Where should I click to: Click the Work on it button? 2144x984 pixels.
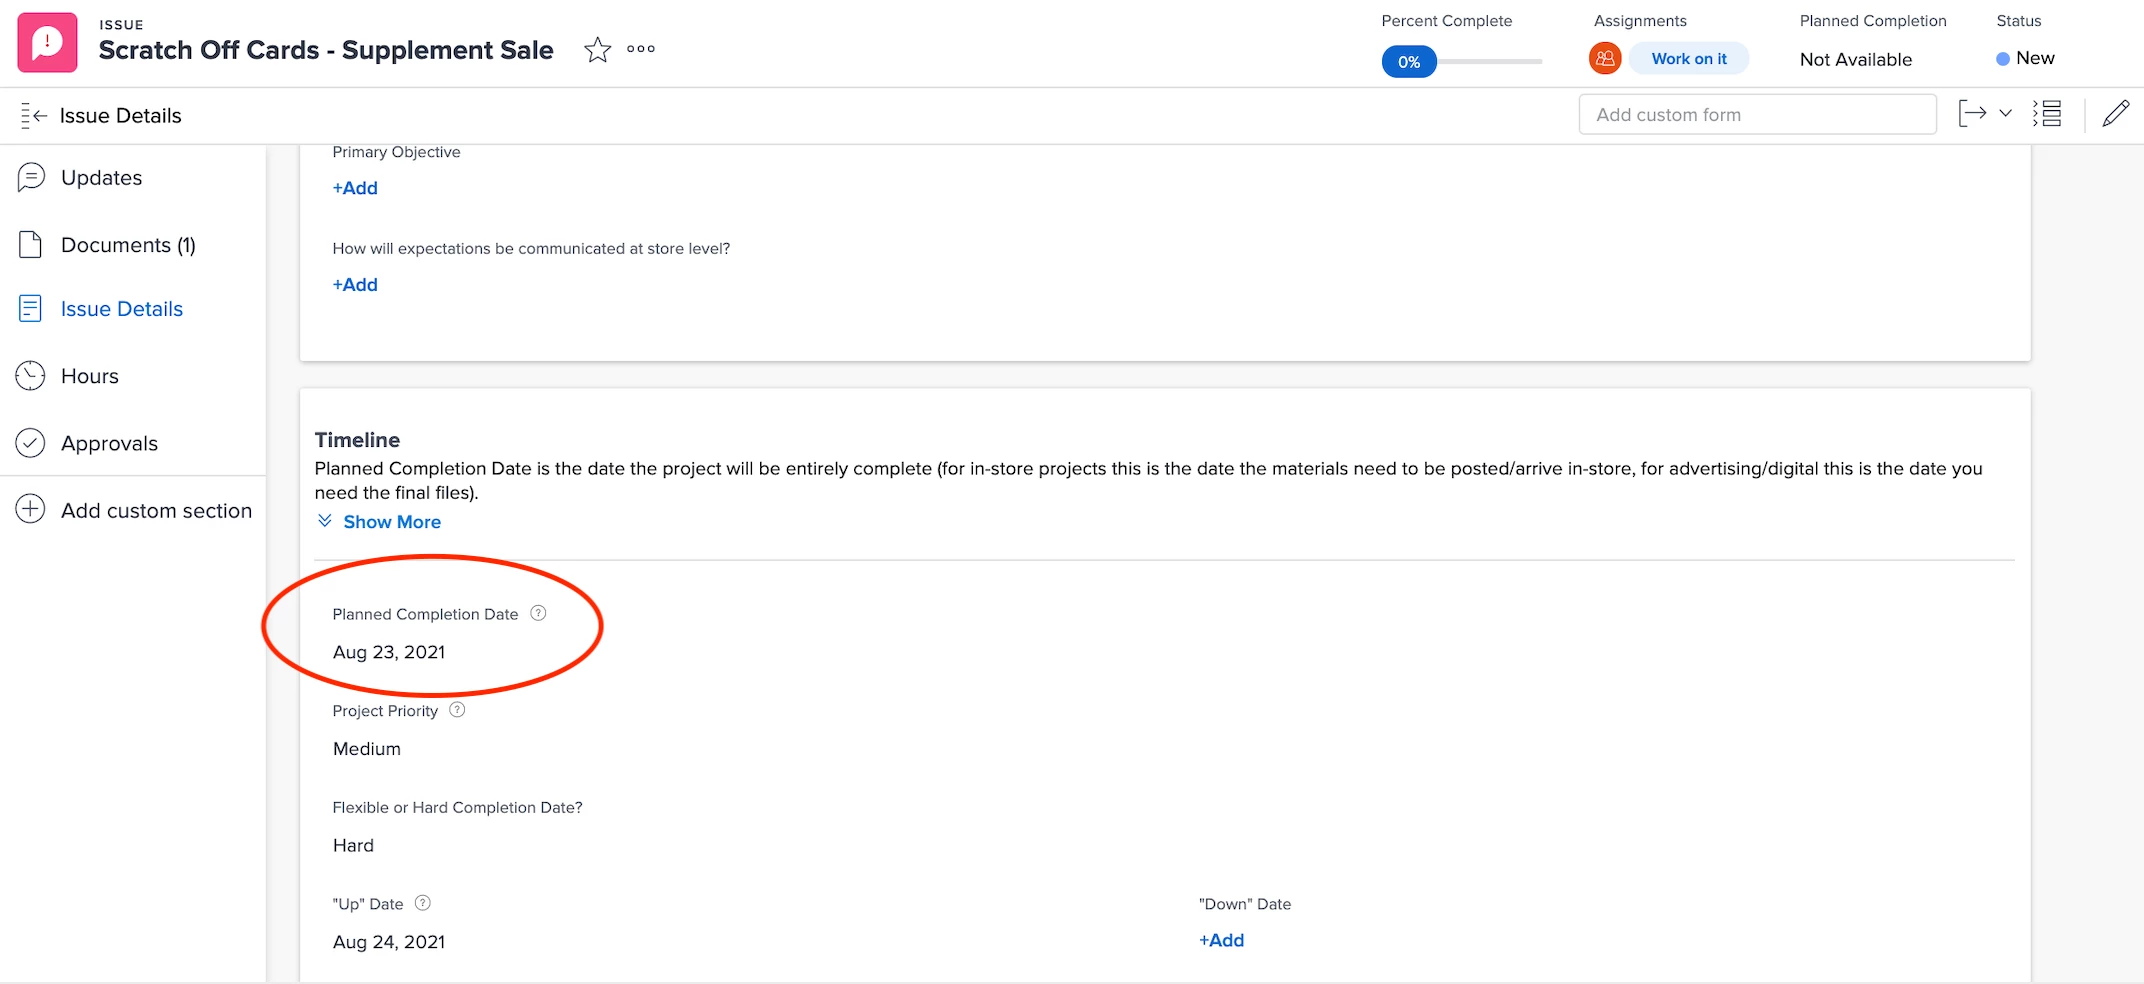(x=1689, y=59)
